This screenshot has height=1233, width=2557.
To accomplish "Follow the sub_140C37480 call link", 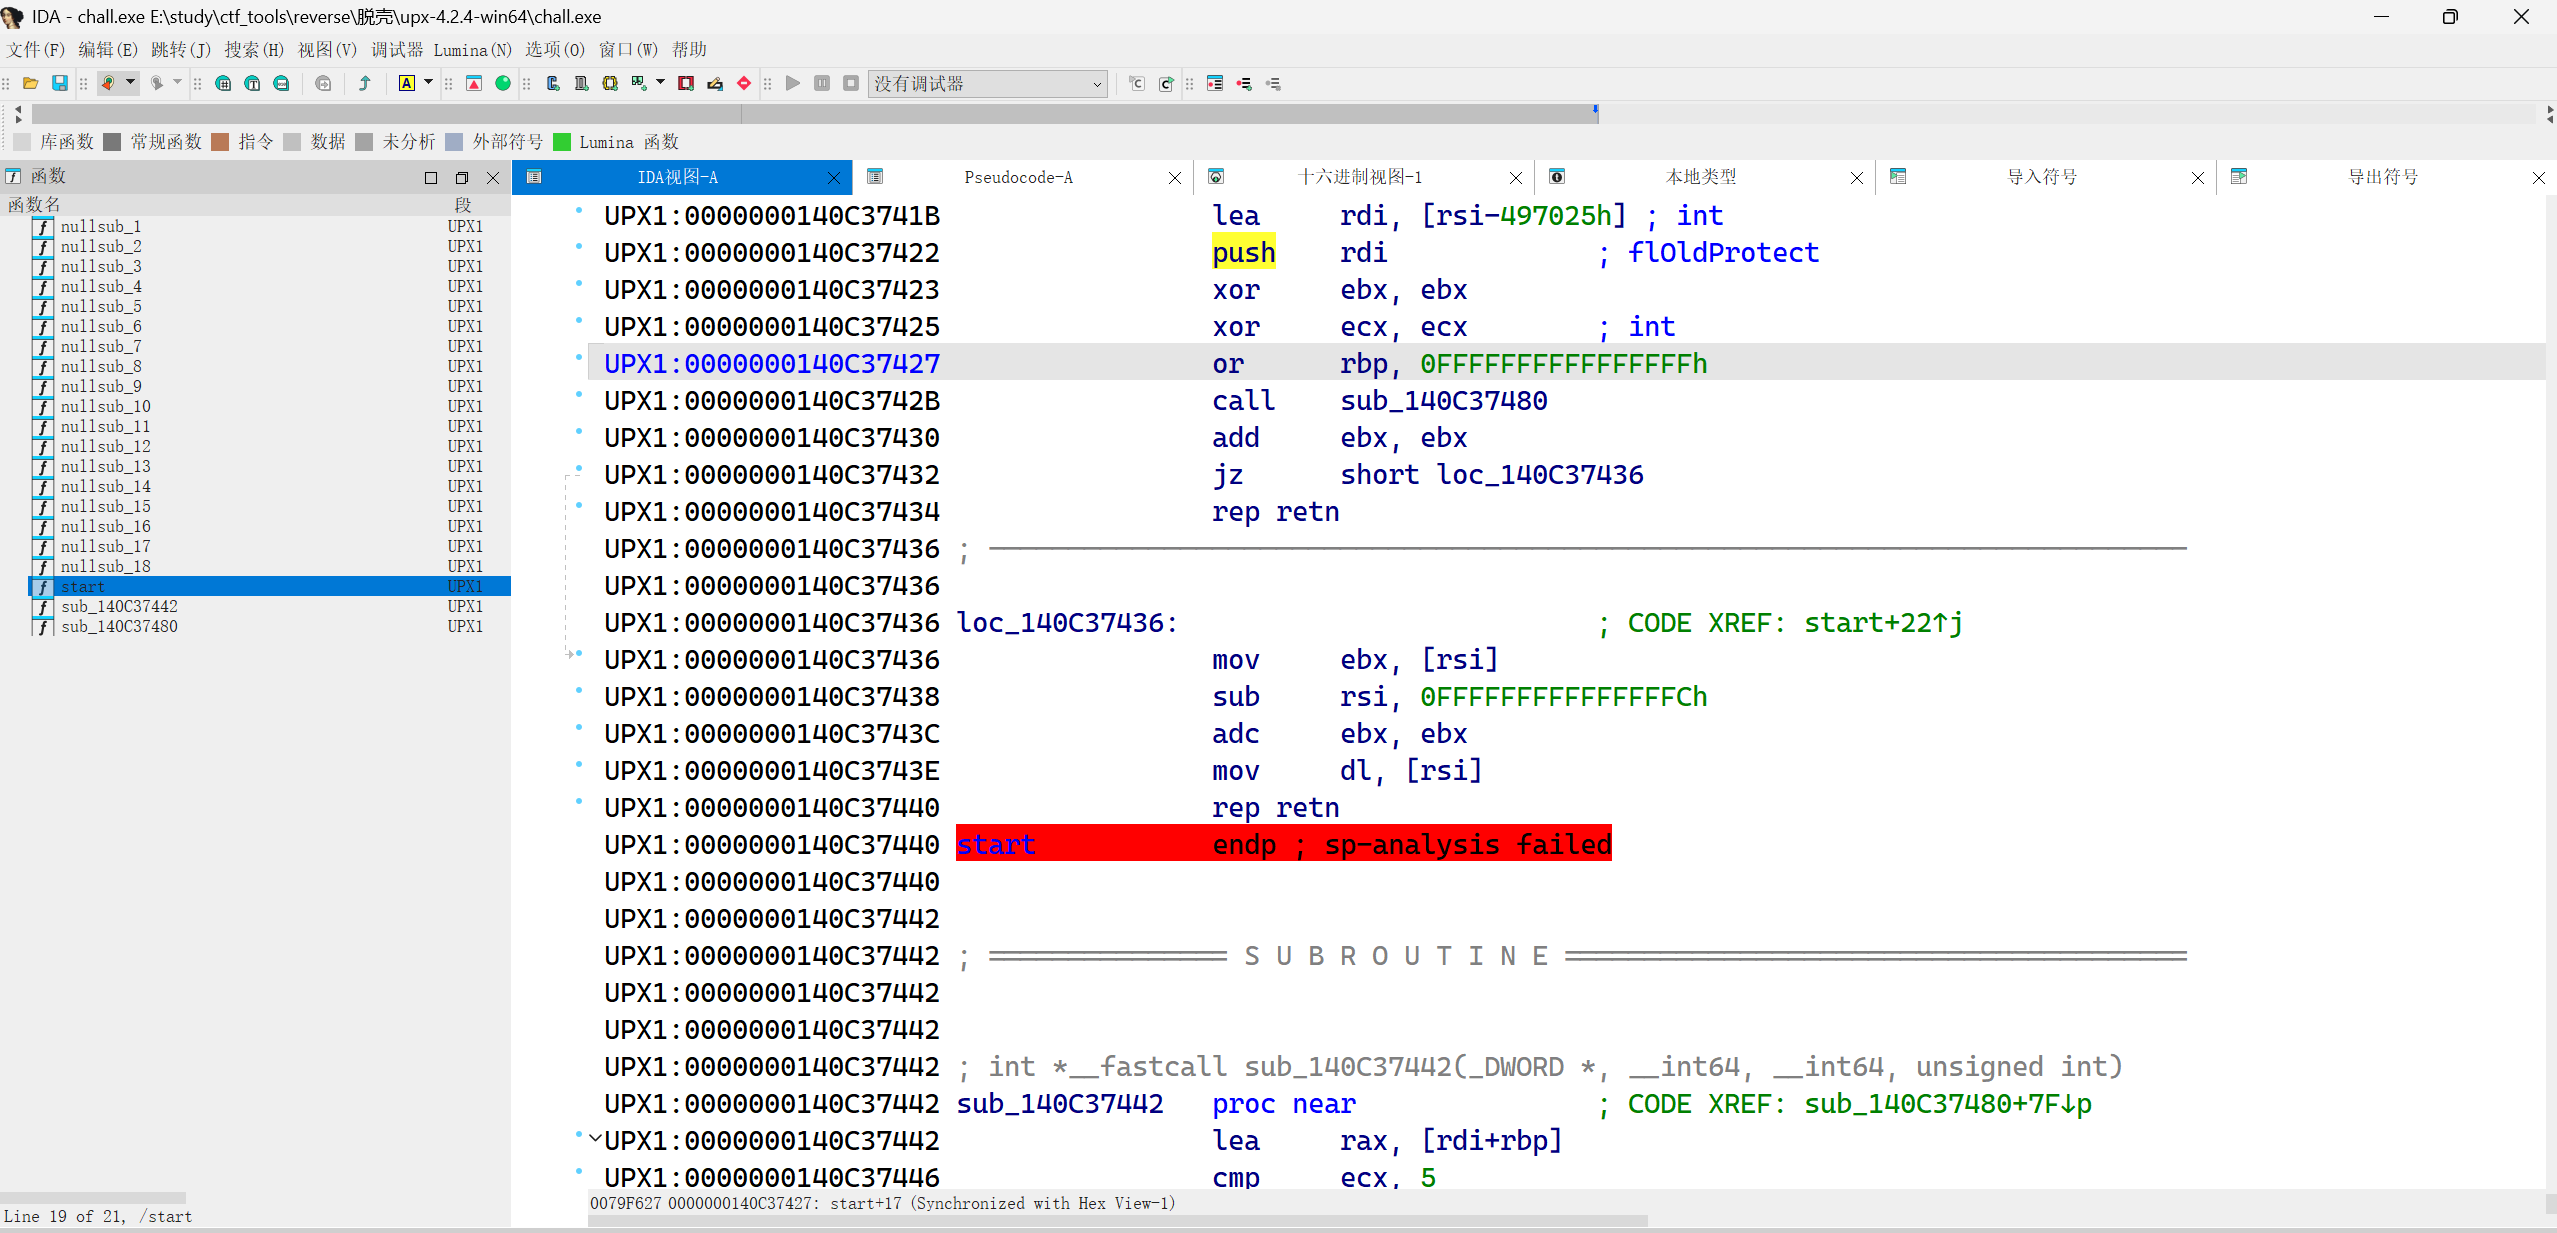I will (x=1443, y=401).
